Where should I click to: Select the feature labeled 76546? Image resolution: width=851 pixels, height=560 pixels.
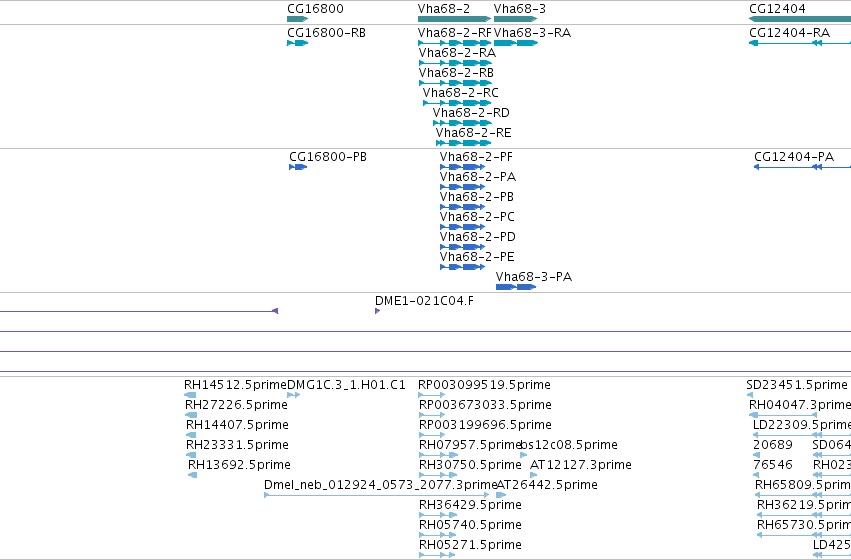tap(773, 465)
